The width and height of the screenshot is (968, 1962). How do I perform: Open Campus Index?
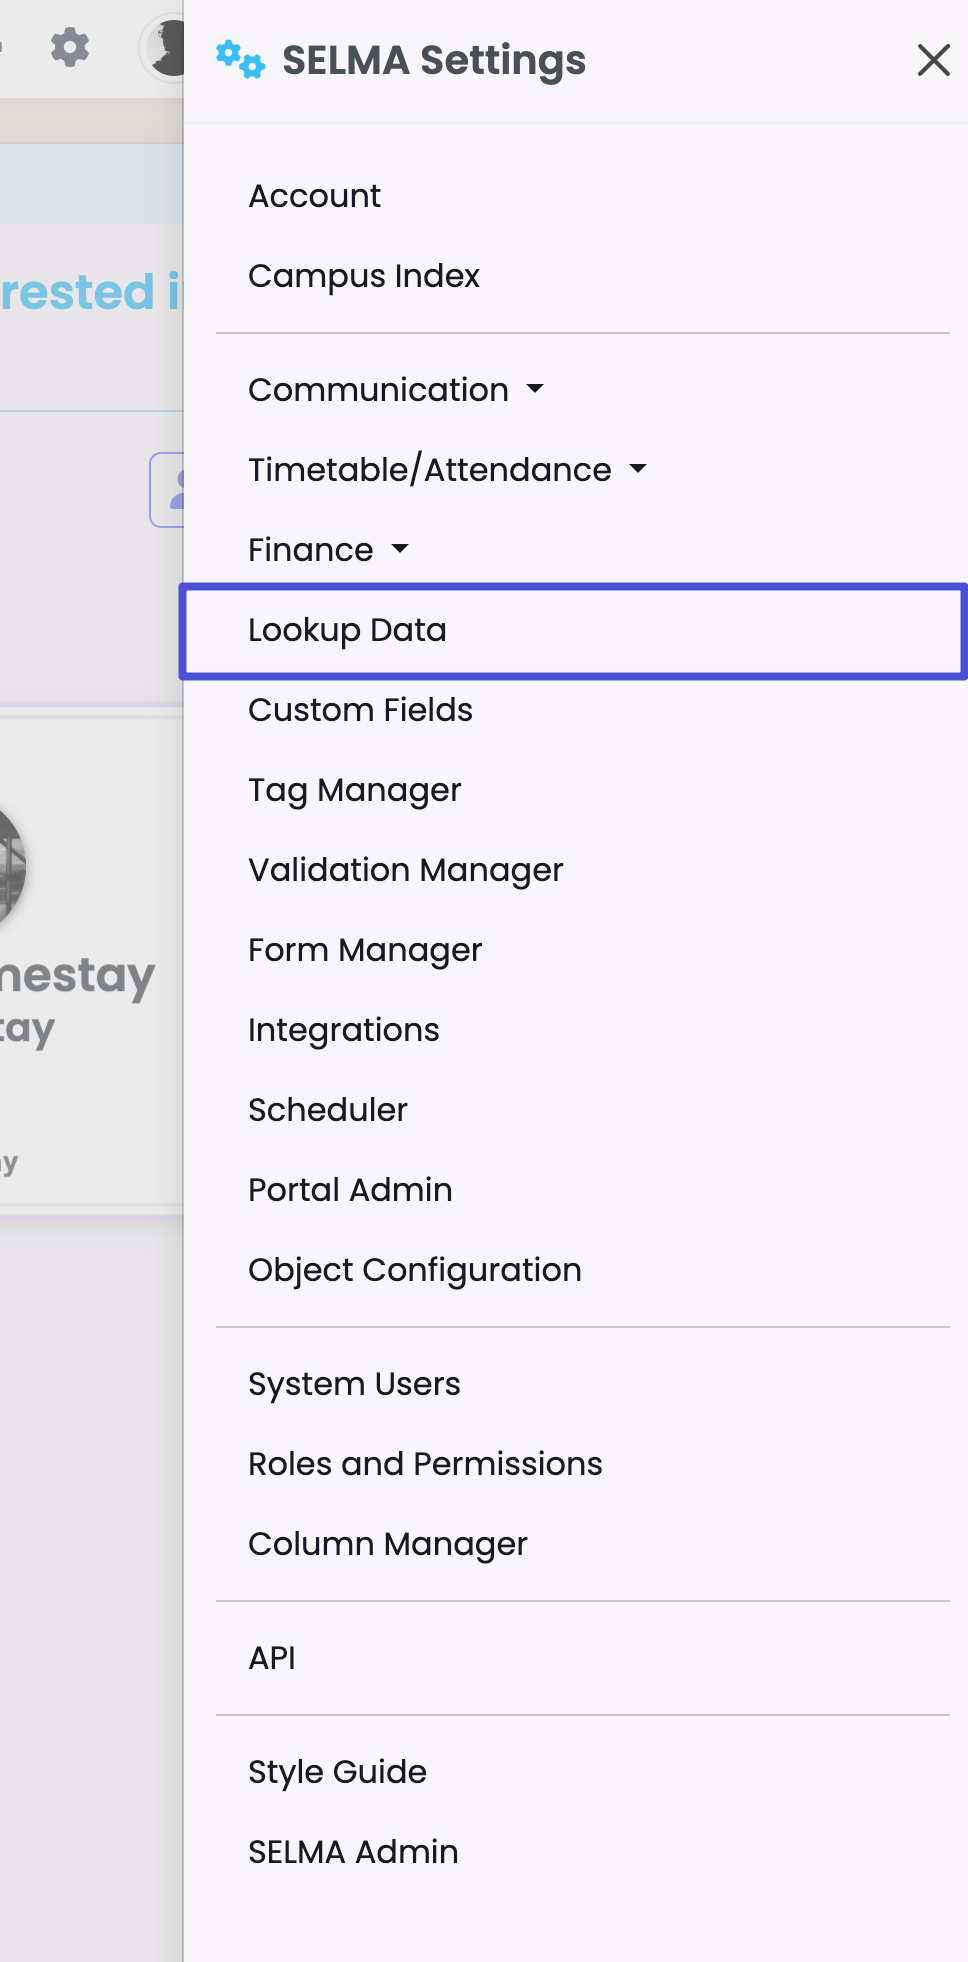point(364,276)
